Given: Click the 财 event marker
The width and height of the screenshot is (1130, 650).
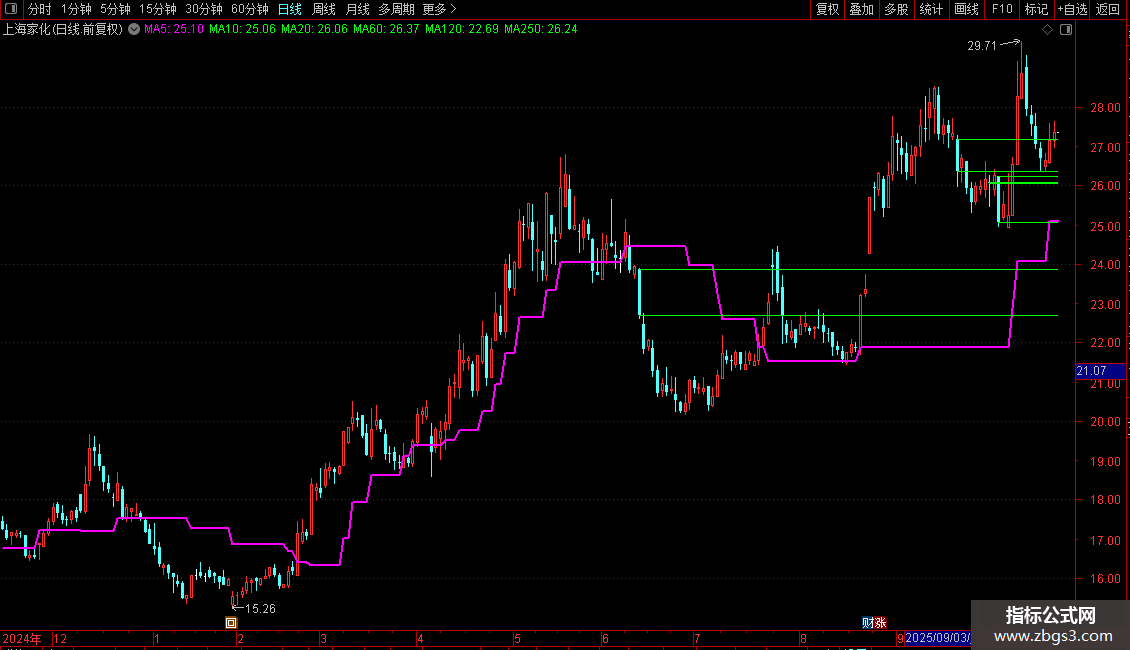Looking at the screenshot, I should pyautogui.click(x=868, y=623).
